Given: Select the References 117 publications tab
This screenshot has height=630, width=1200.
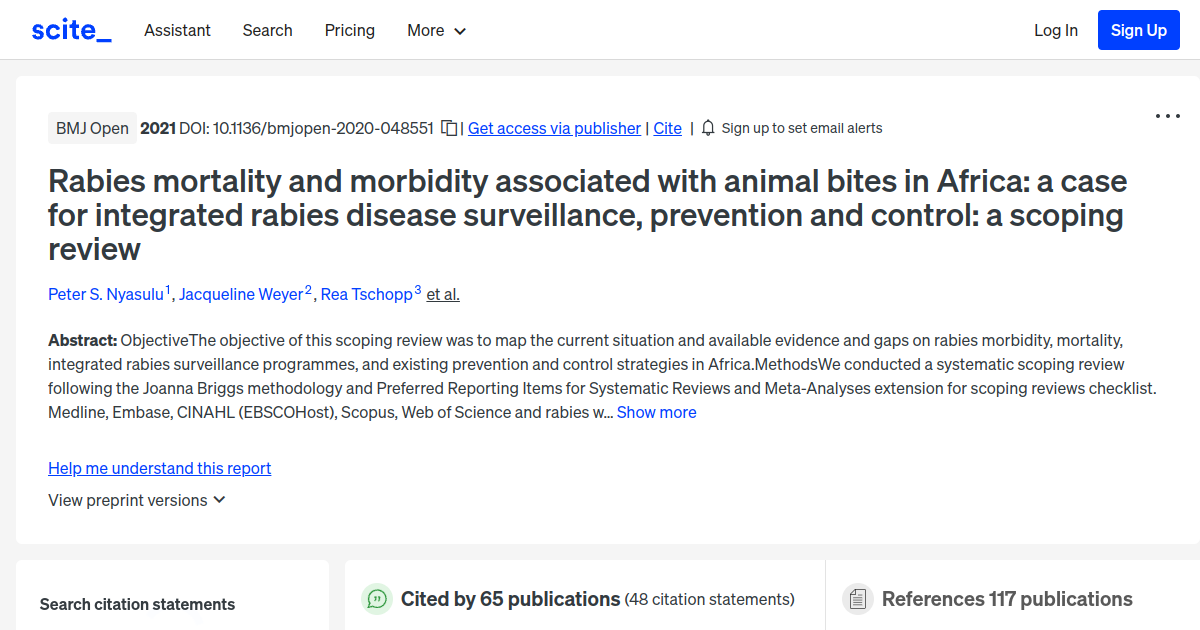Looking at the screenshot, I should coord(1006,599).
